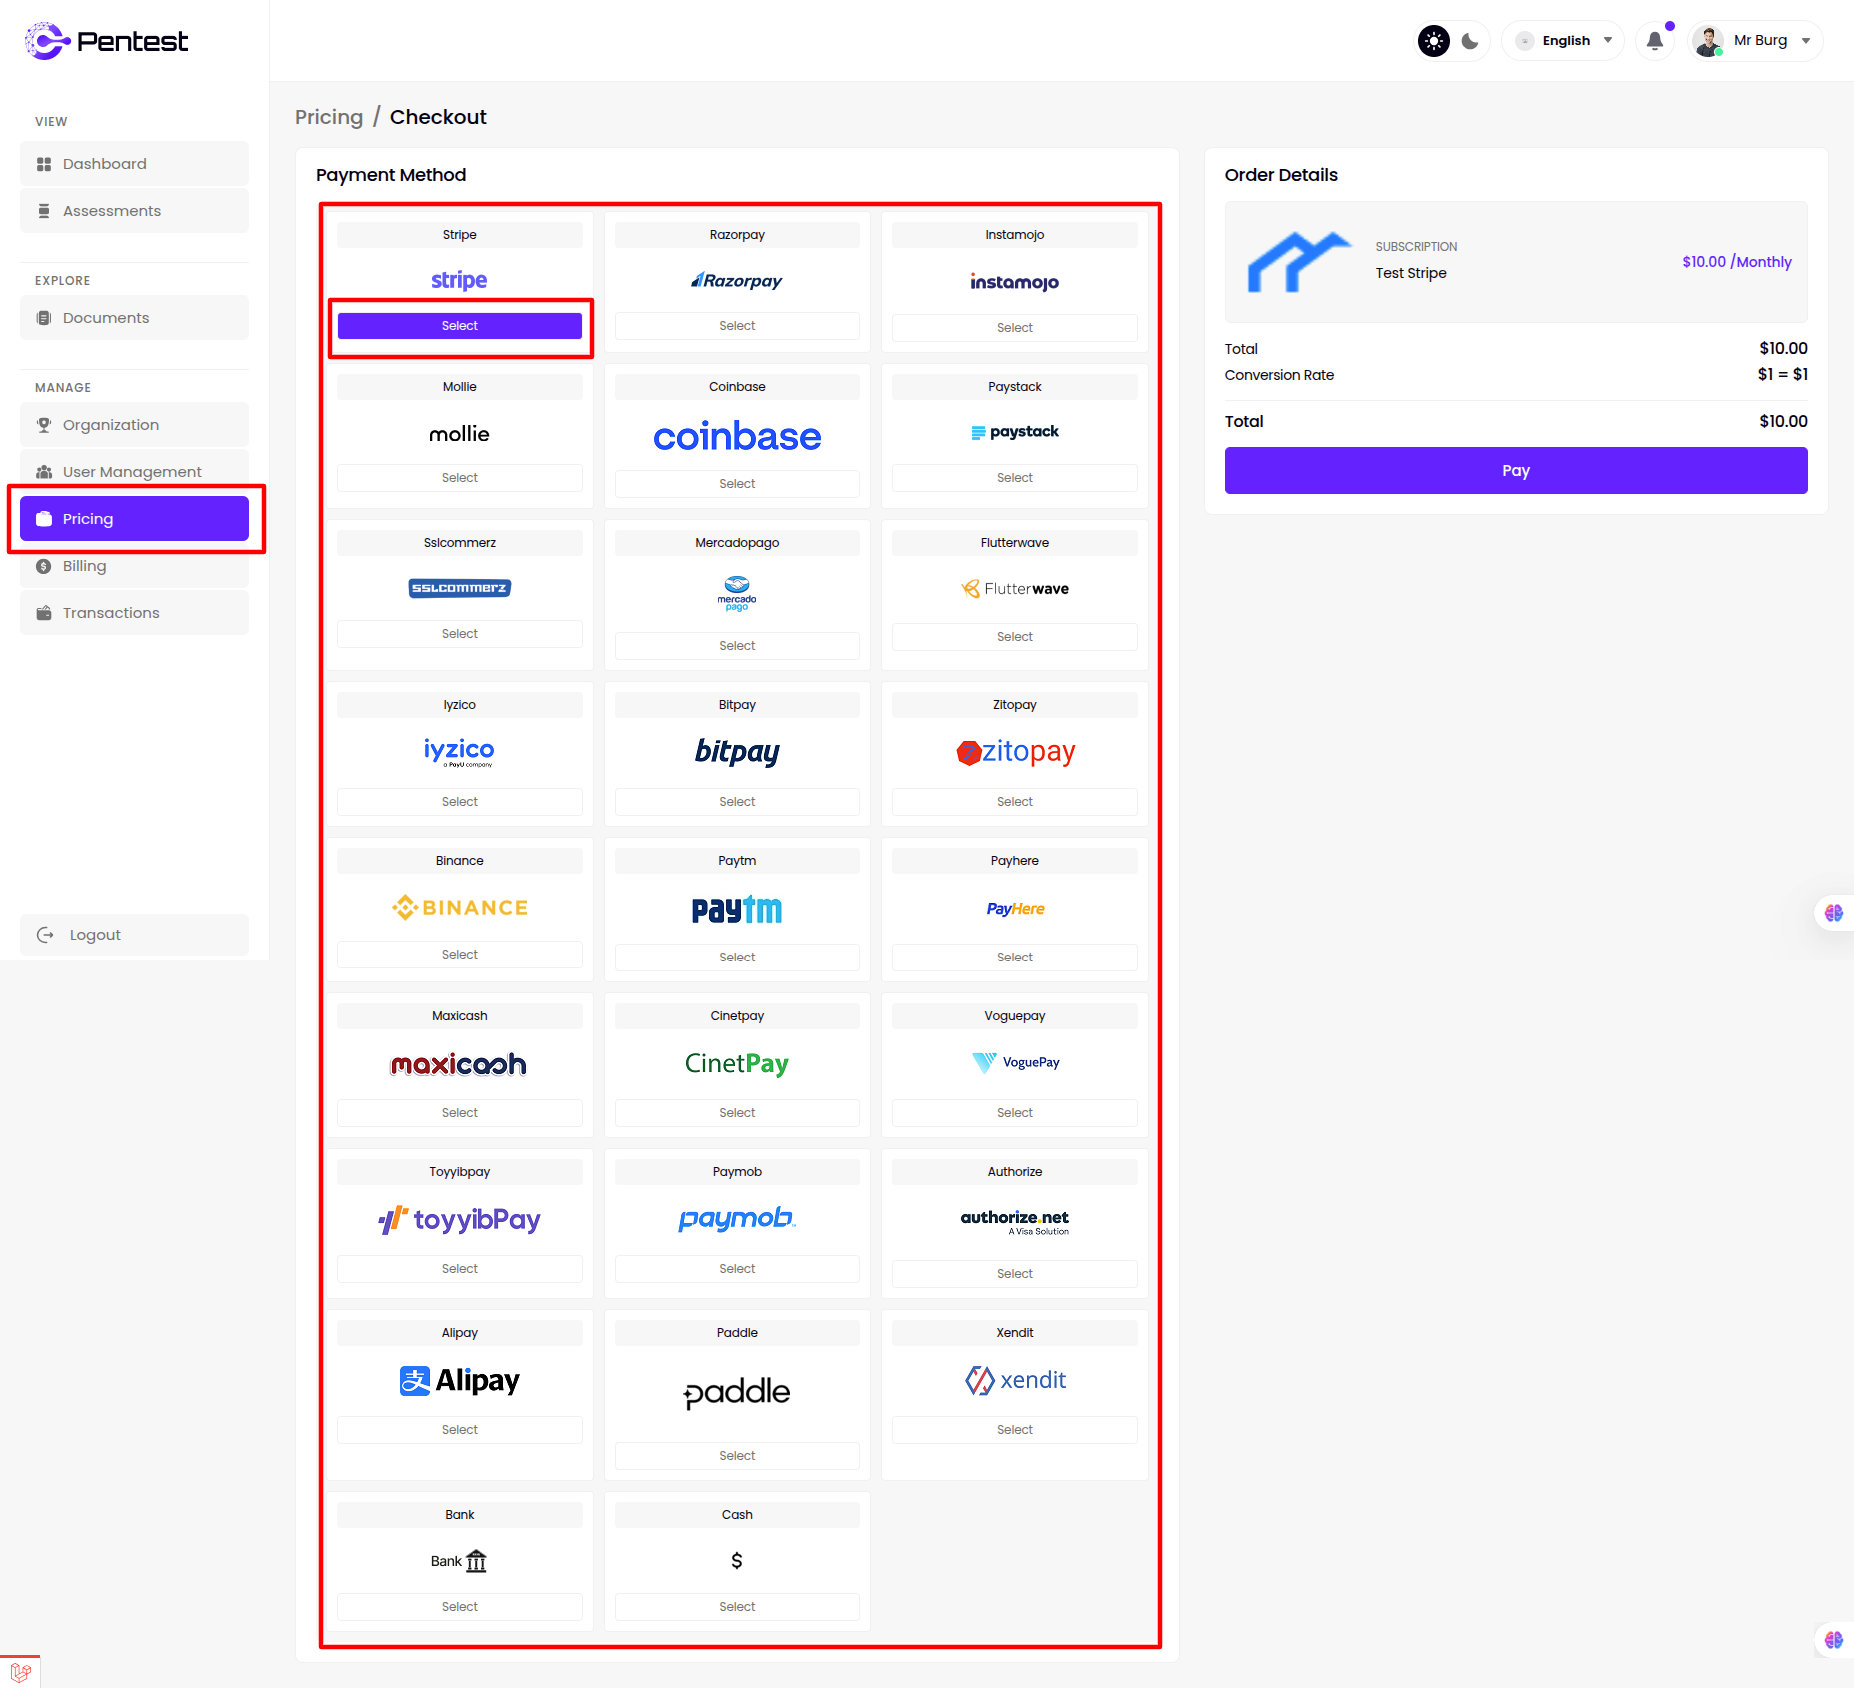This screenshot has width=1854, height=1689.
Task: Click the Binance logo
Action: [x=460, y=908]
